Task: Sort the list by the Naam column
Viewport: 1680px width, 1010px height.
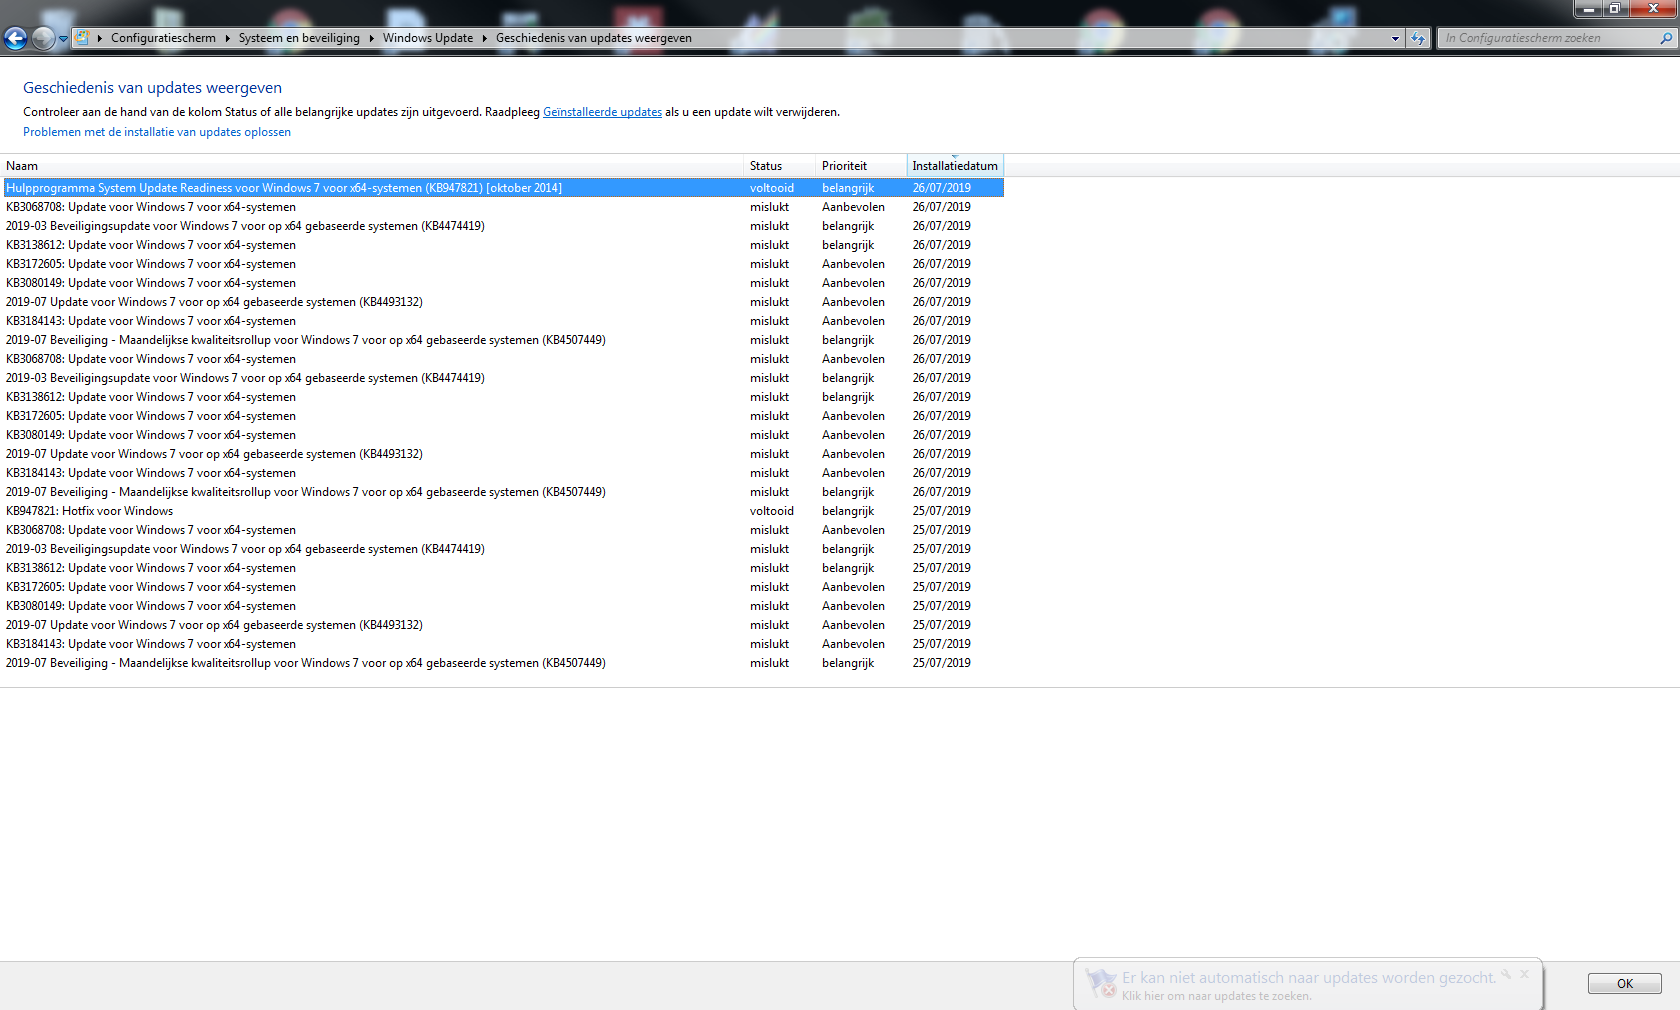Action: [x=372, y=166]
